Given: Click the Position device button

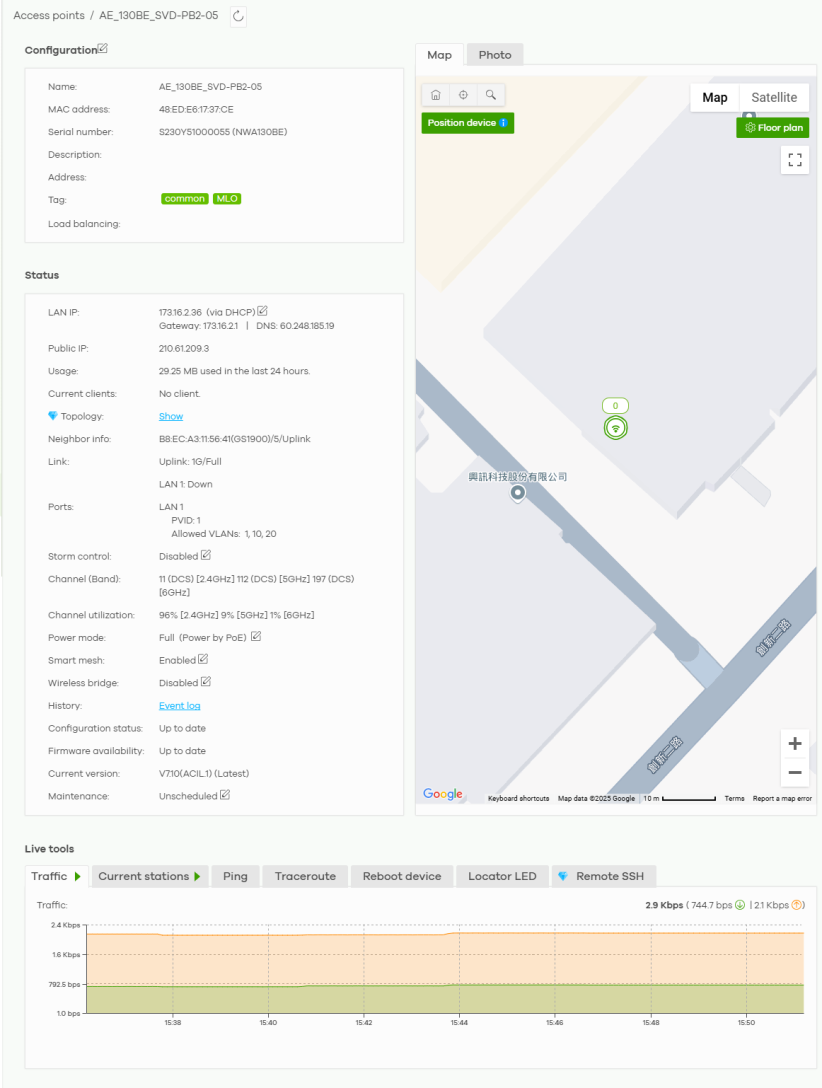Looking at the screenshot, I should pyautogui.click(x=467, y=123).
